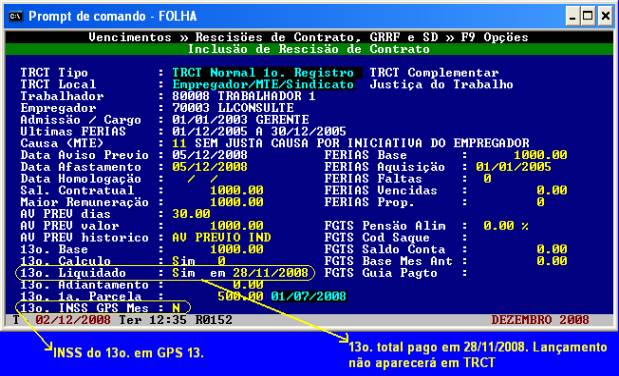Click status bar code R0152
This screenshot has height=376, width=619.
[214, 320]
